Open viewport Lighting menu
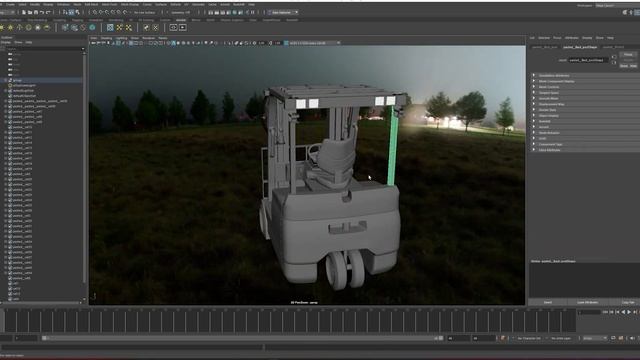Image resolution: width=640 pixels, height=360 pixels. 121,38
